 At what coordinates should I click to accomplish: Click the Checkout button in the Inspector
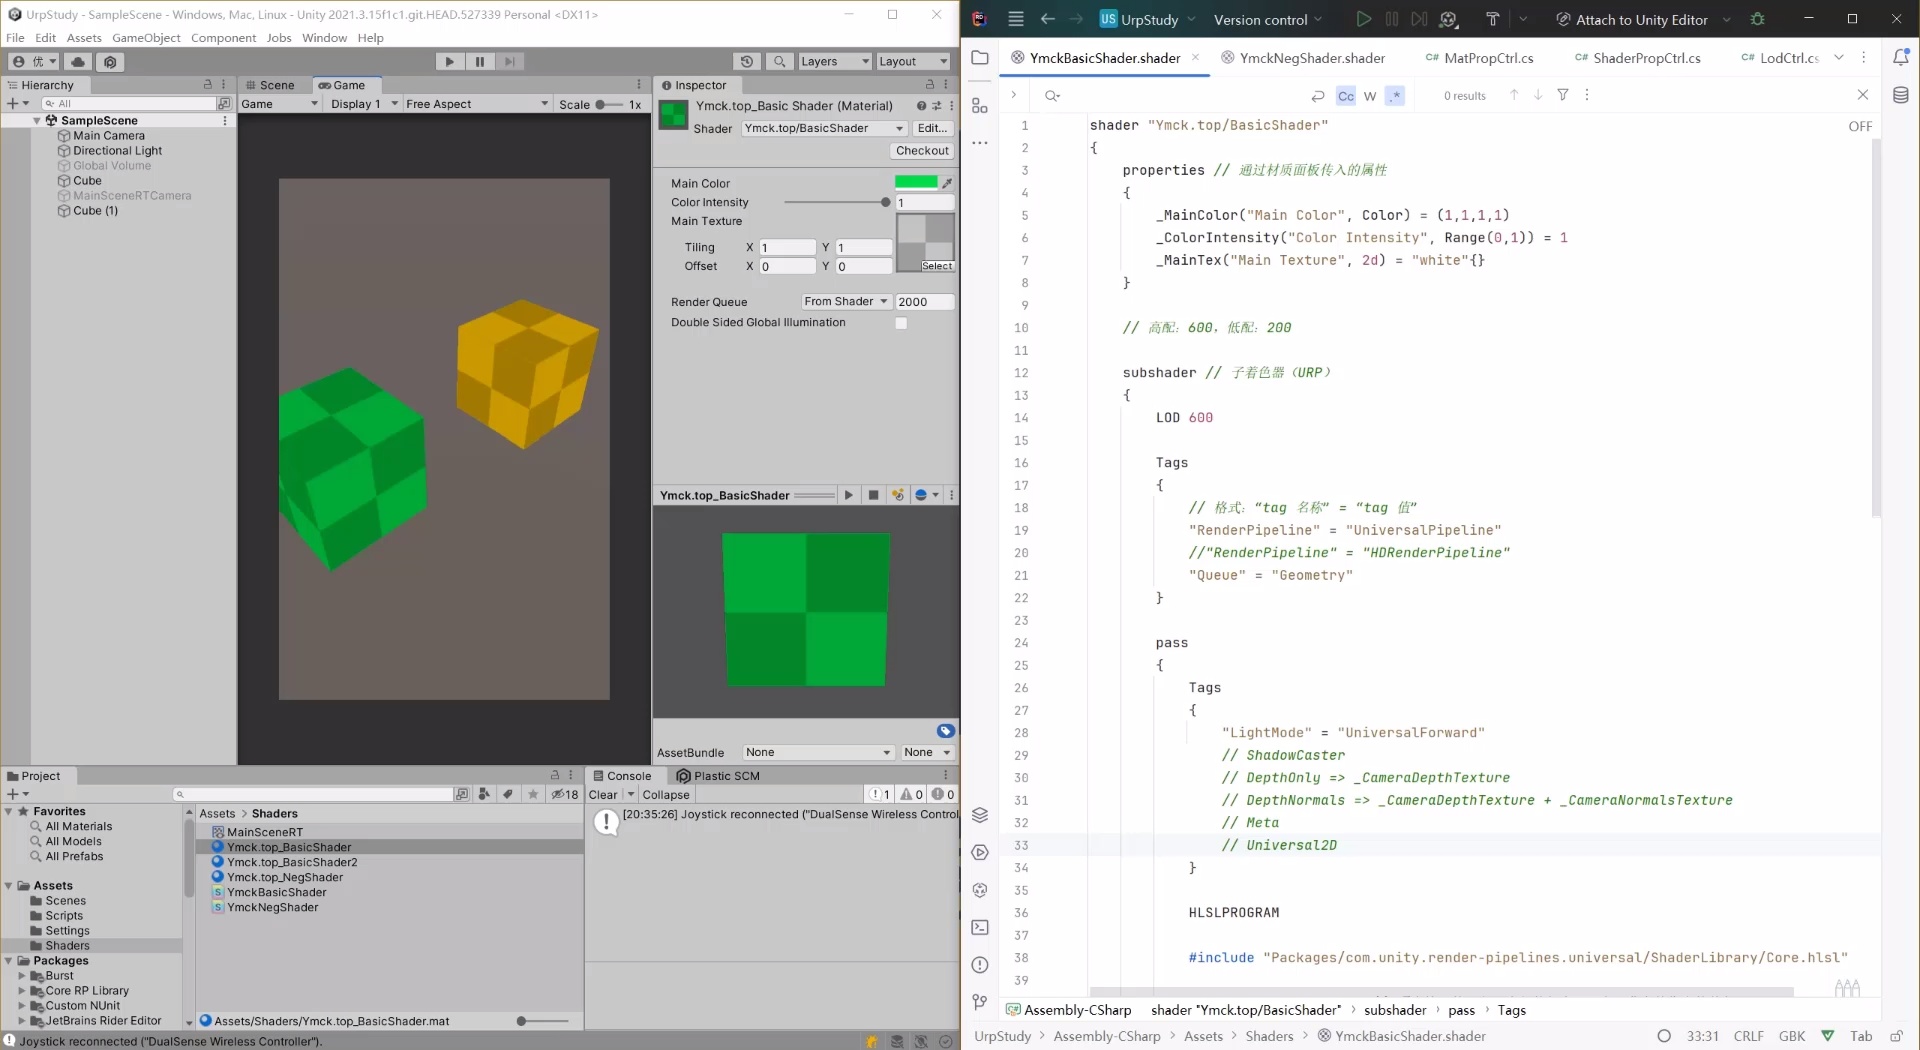pos(922,151)
